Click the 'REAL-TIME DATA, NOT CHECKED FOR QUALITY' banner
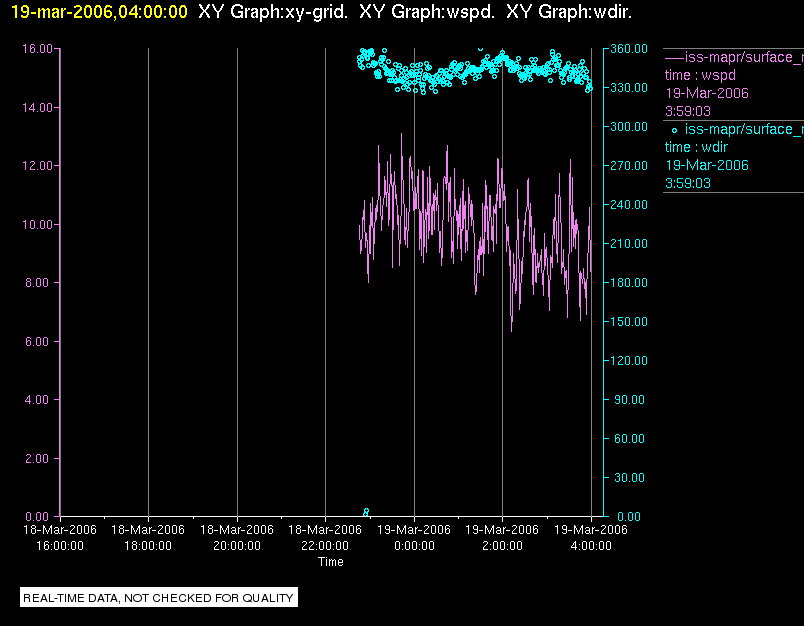 [158, 598]
